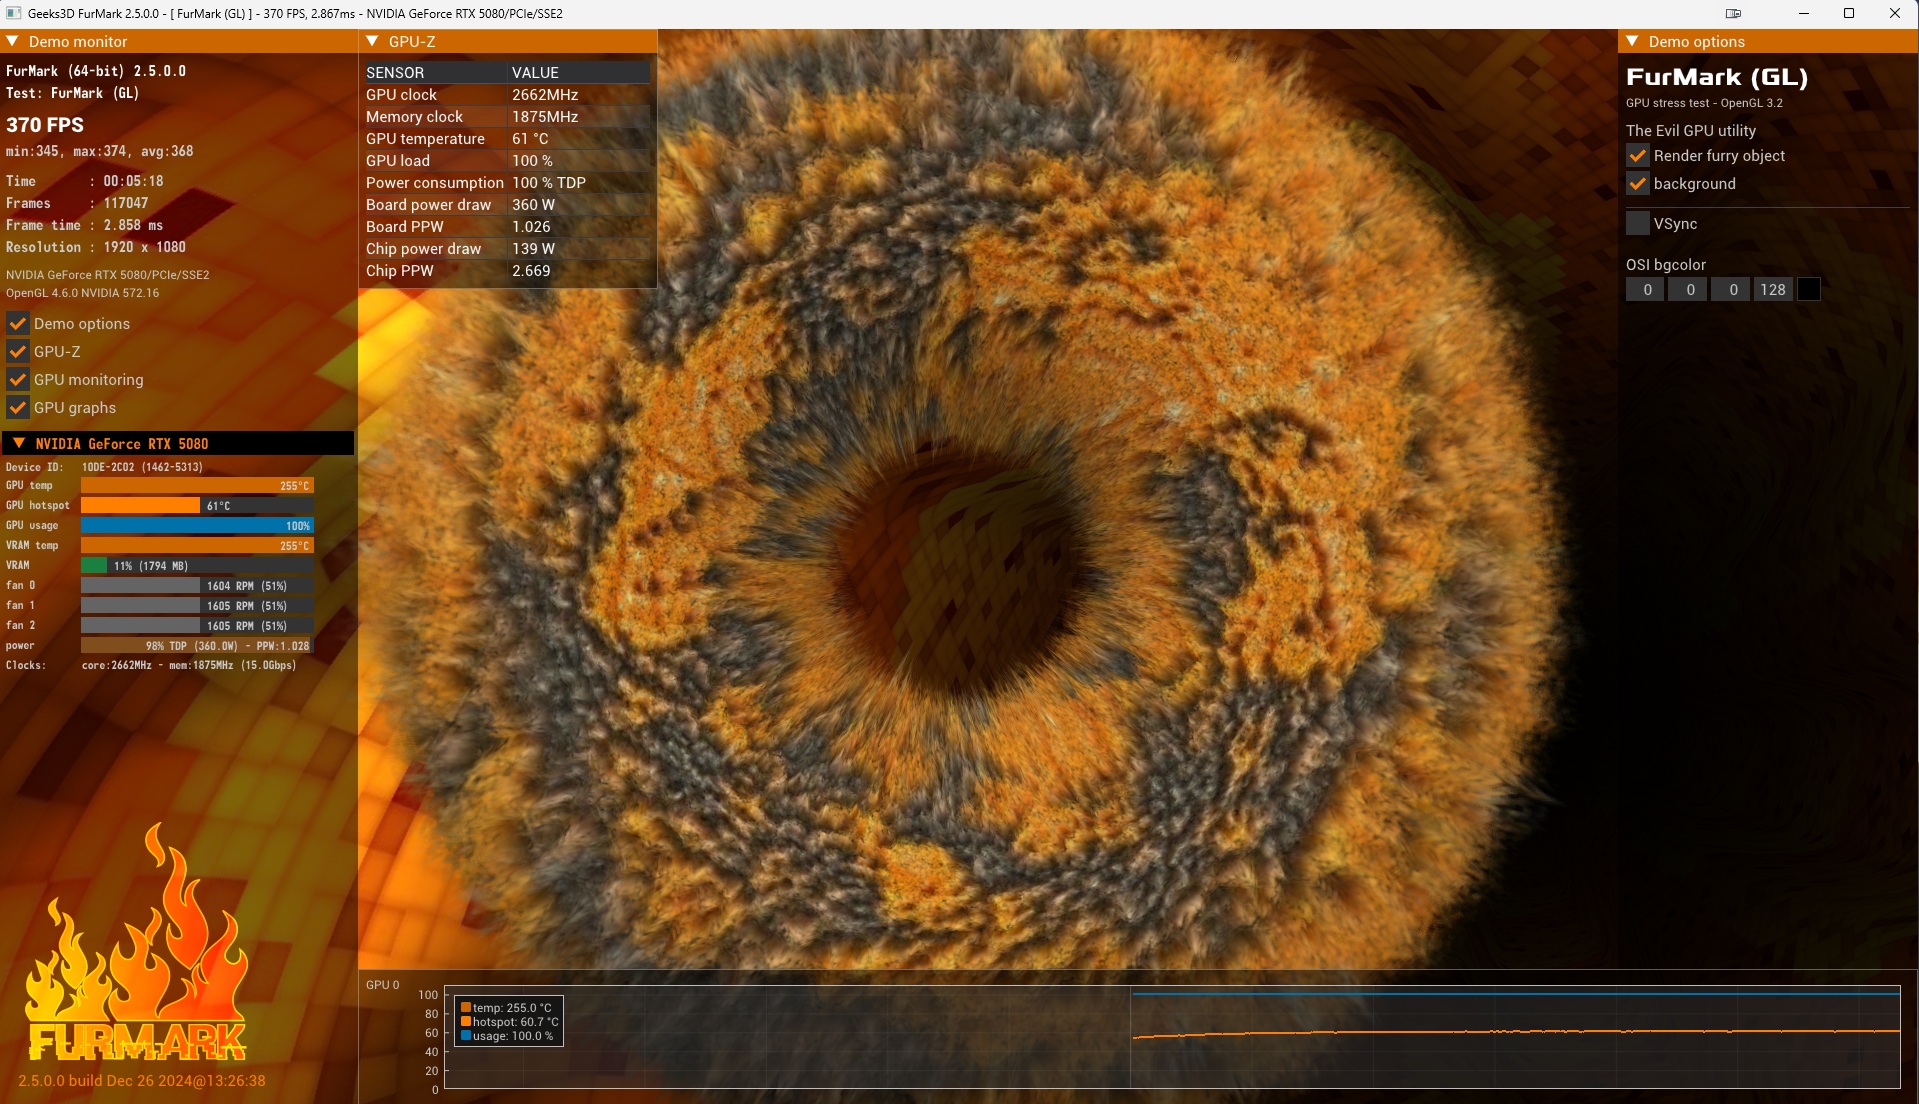Click the FurMark app icon in title bar
The image size is (1919, 1104).
coord(14,13)
